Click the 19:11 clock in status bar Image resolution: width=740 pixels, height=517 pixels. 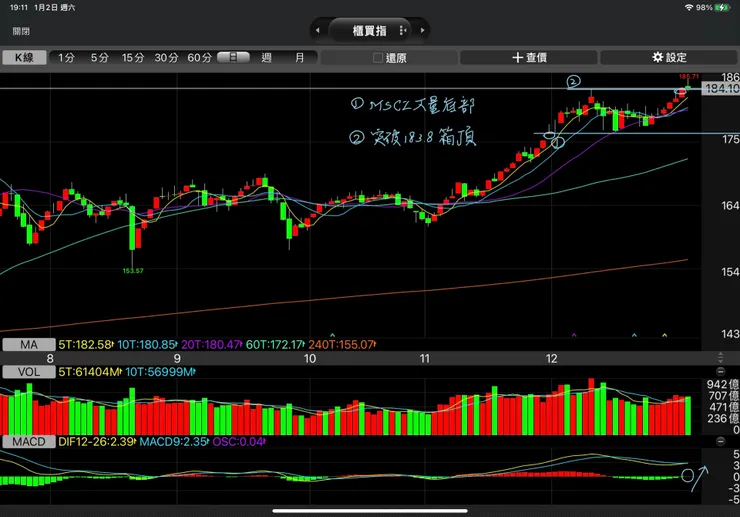(19, 8)
